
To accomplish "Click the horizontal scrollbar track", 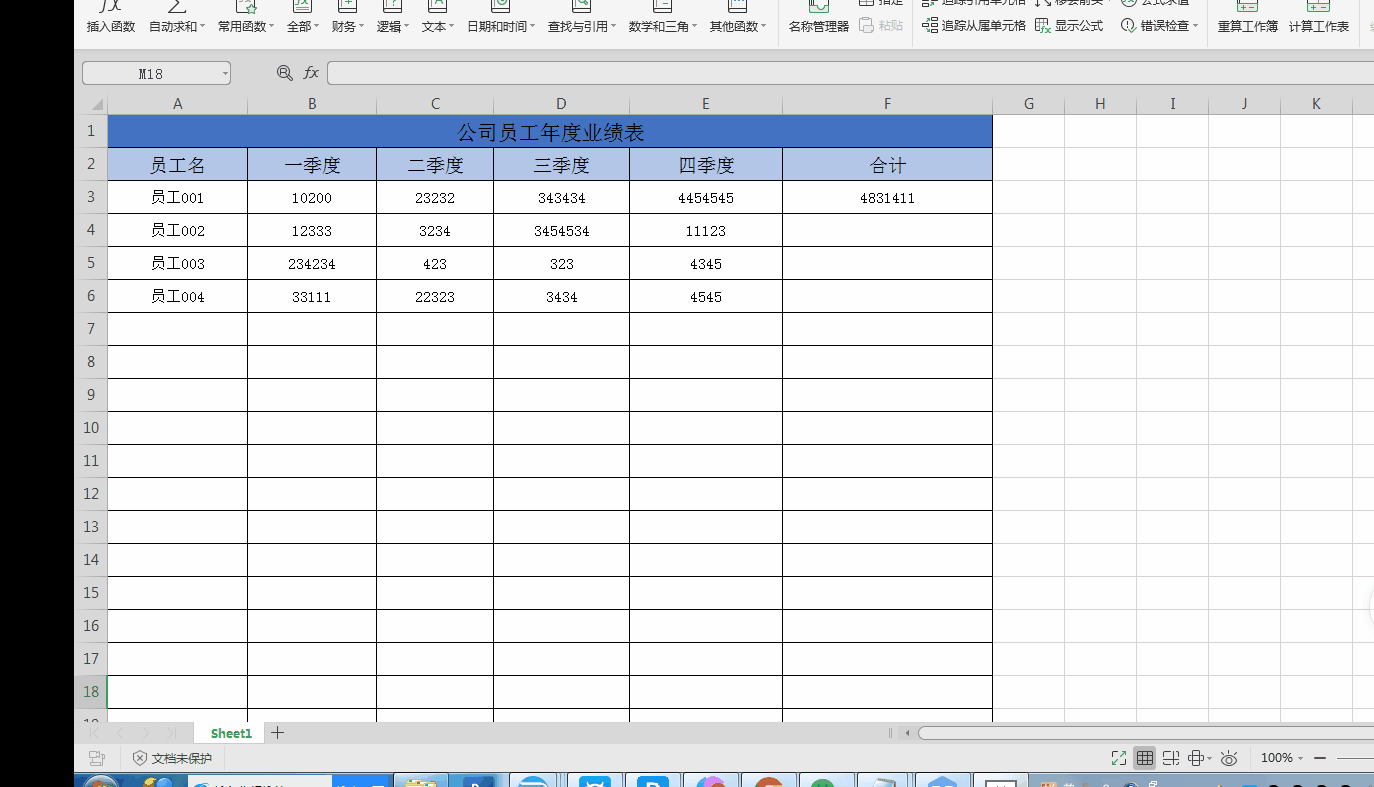I will click(1145, 733).
